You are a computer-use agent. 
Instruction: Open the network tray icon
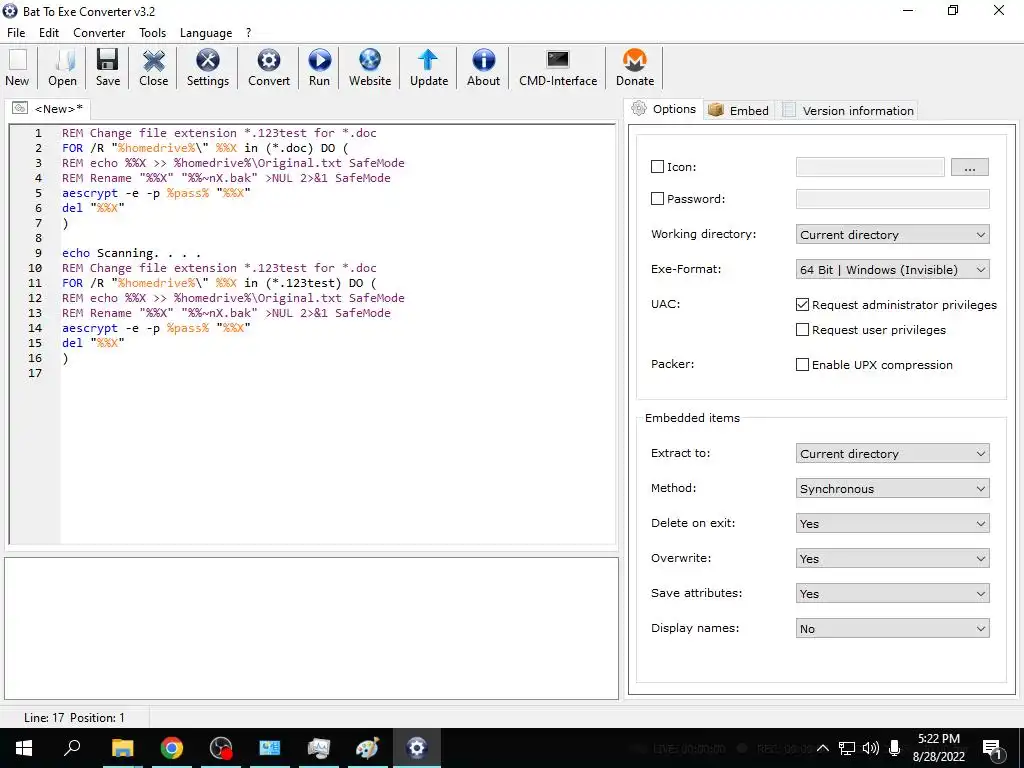click(847, 748)
